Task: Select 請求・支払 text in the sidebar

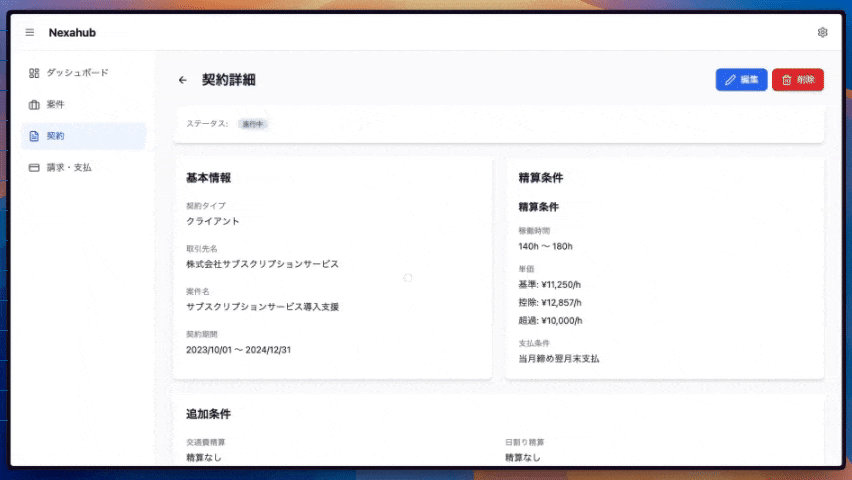Action: [x=69, y=167]
